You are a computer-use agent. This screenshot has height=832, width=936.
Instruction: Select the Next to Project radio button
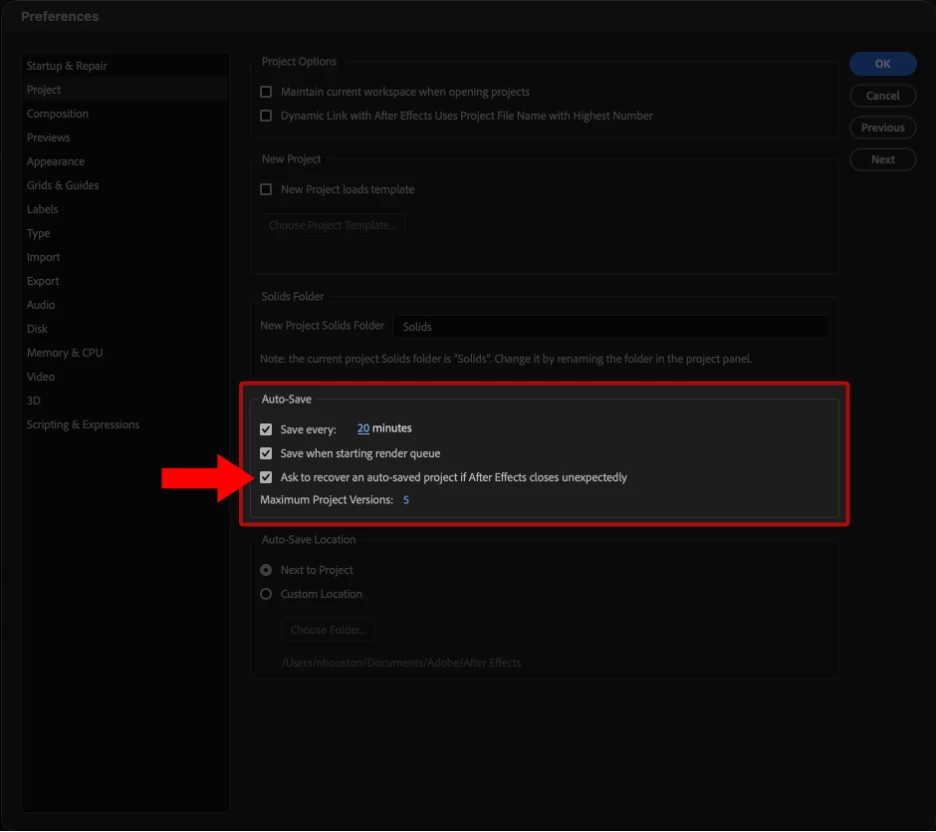(266, 570)
